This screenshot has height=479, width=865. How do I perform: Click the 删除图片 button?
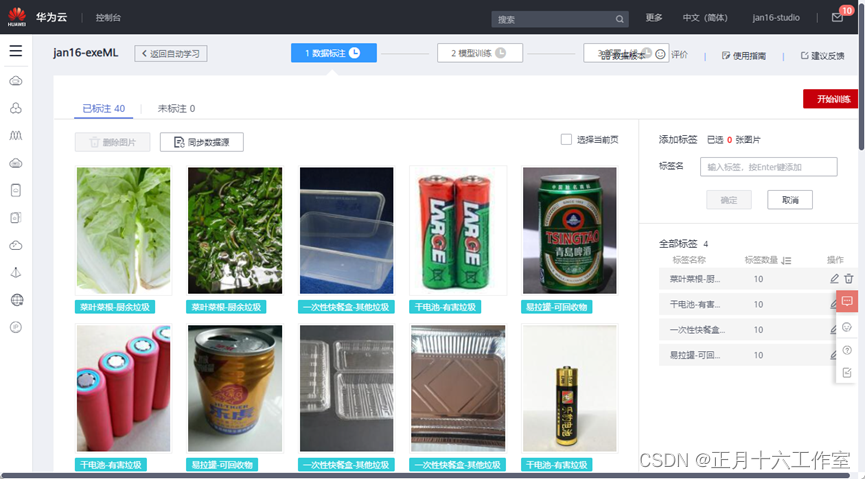point(113,142)
